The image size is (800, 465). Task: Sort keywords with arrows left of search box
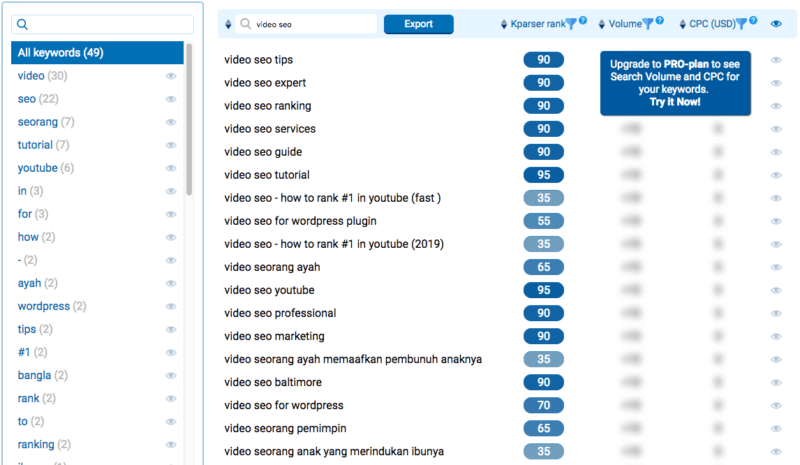[229, 24]
